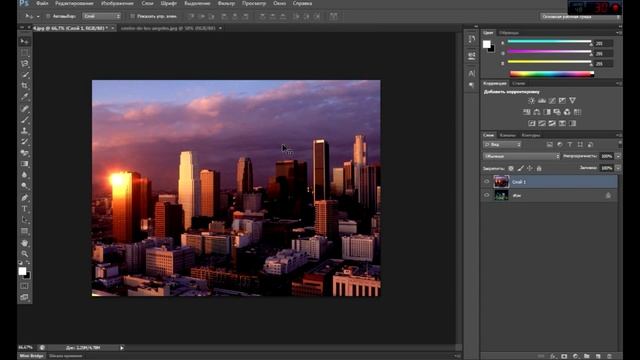The width and height of the screenshot is (640, 360).
Task: Open the workspace switcher dropdown
Action: pos(580,17)
